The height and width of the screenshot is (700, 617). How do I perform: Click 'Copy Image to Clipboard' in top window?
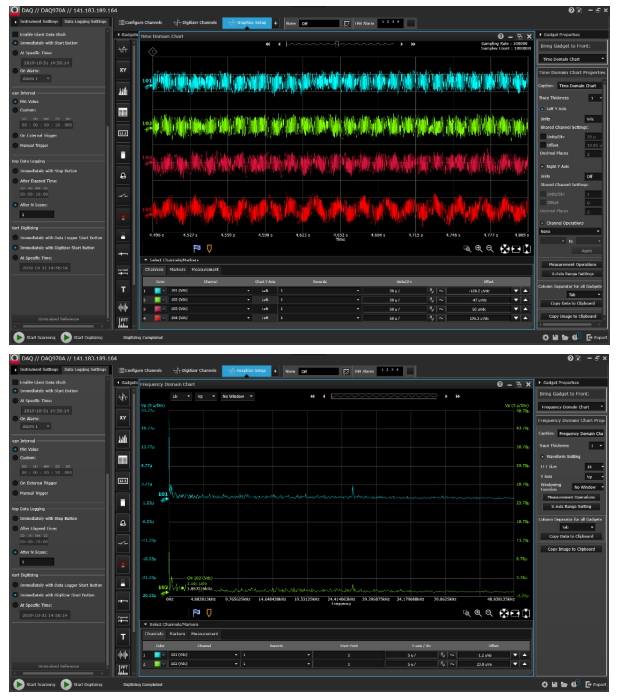pos(572,315)
